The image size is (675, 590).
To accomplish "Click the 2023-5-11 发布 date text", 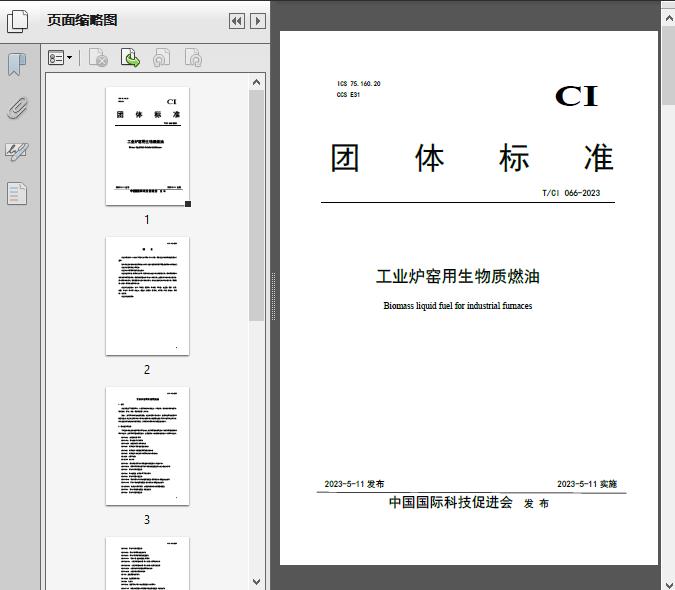I will [354, 484].
